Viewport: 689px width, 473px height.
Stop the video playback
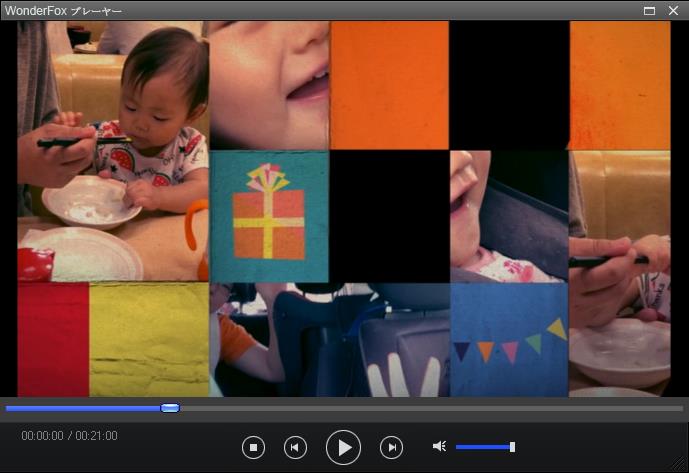pyautogui.click(x=254, y=448)
